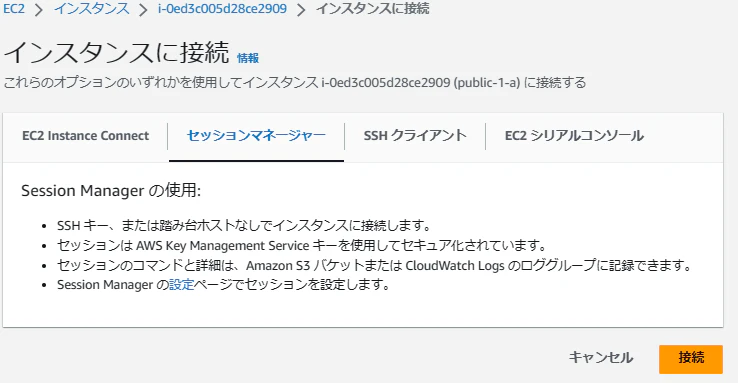Click the orange 接続 button
Screen dimensions: 738x383
[691, 359]
